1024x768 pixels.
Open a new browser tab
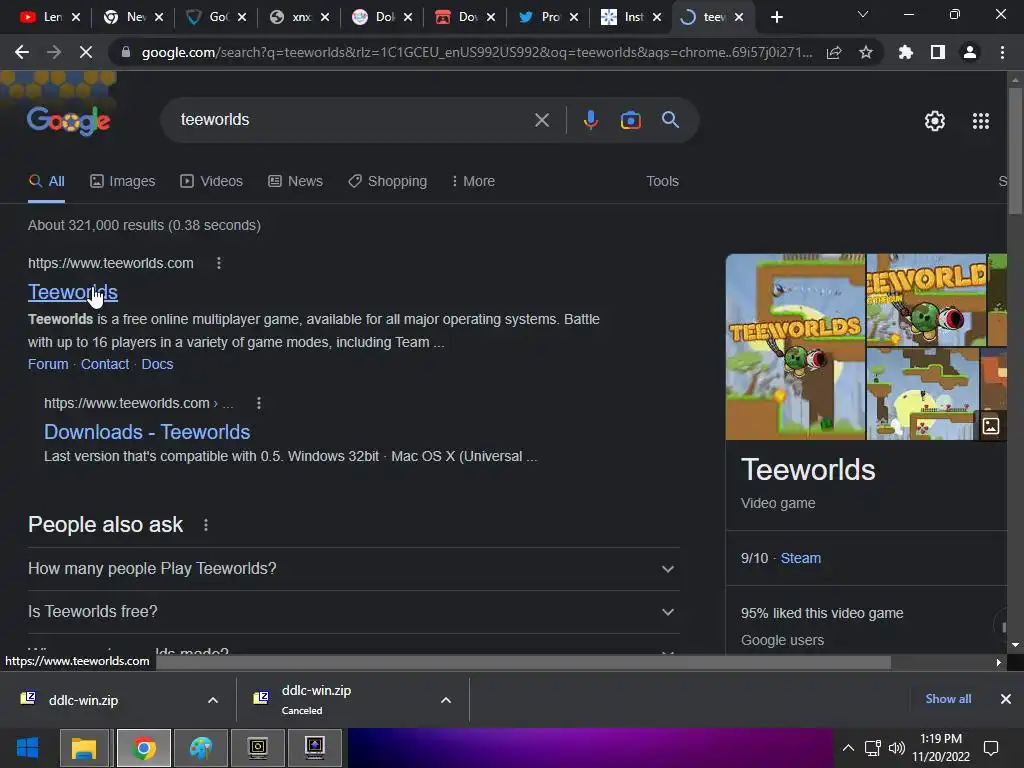(x=776, y=18)
